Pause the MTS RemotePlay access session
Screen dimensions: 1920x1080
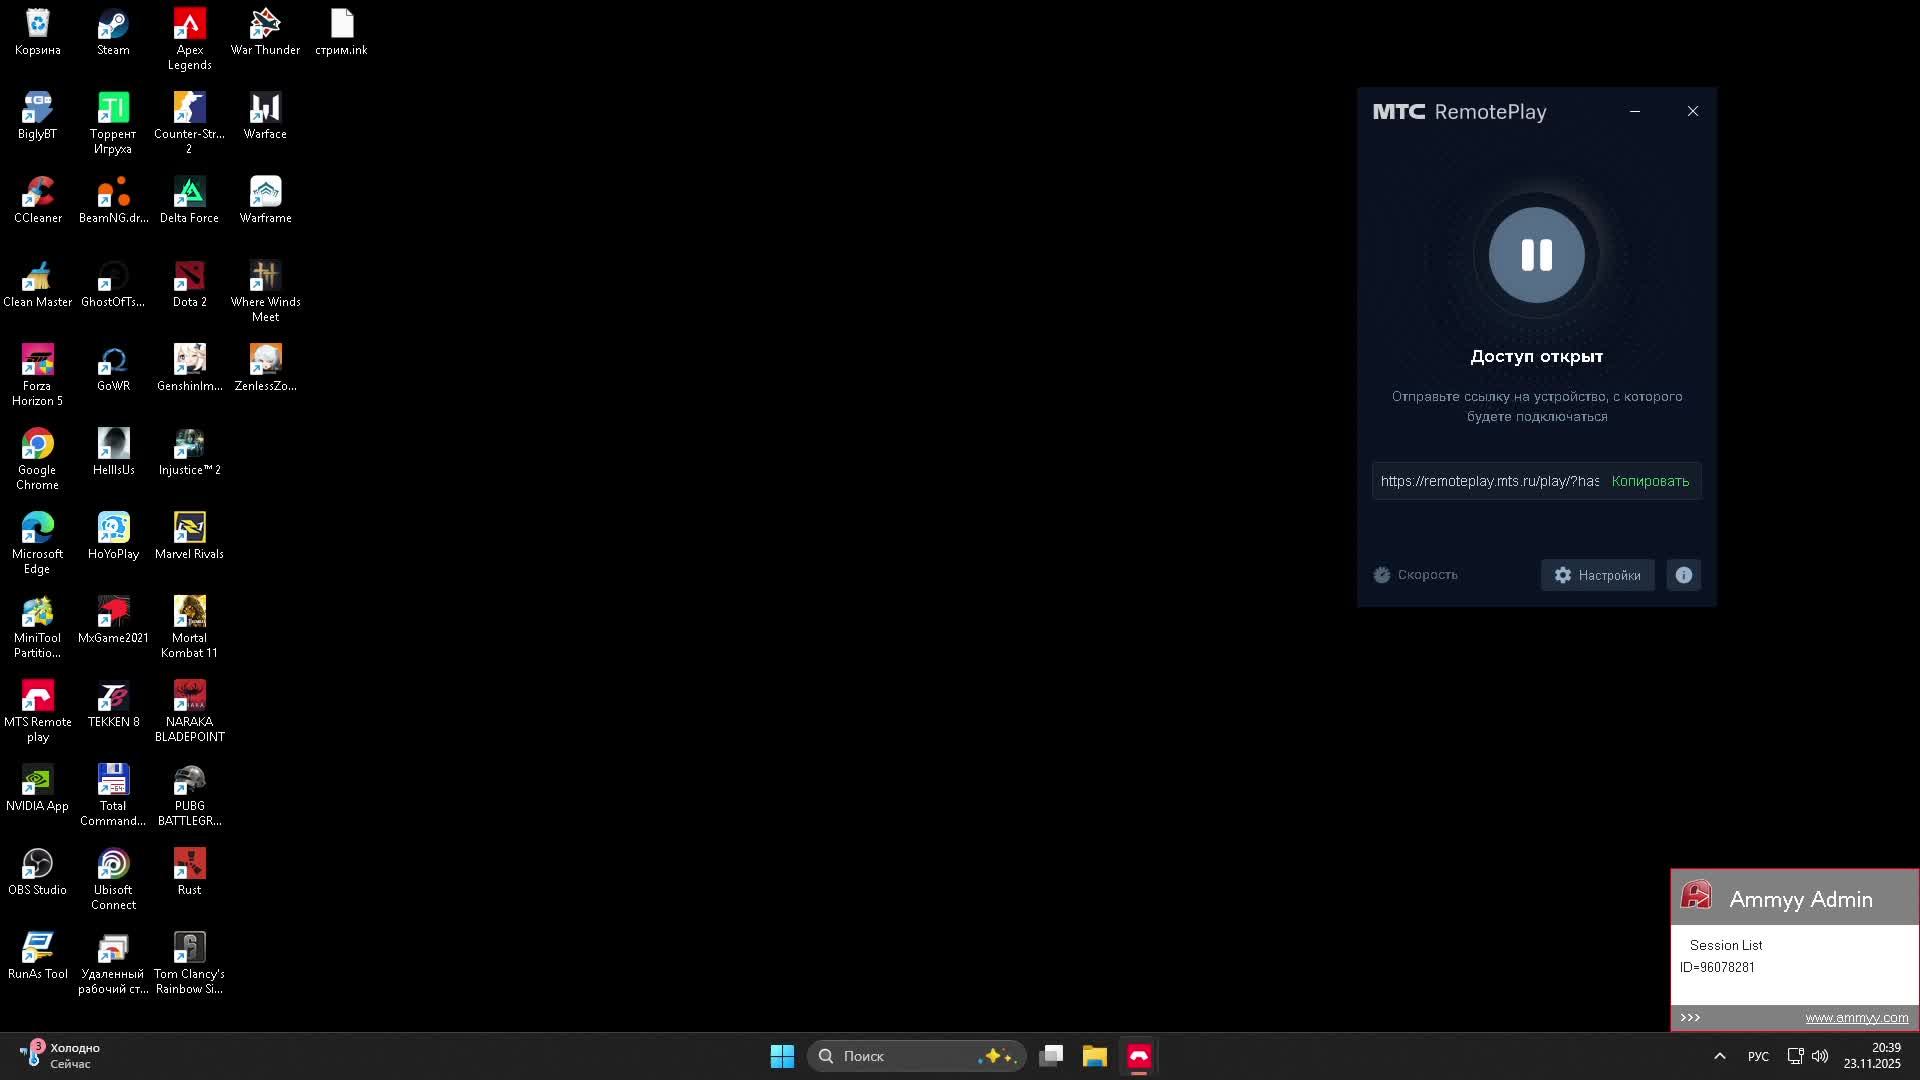(x=1536, y=255)
